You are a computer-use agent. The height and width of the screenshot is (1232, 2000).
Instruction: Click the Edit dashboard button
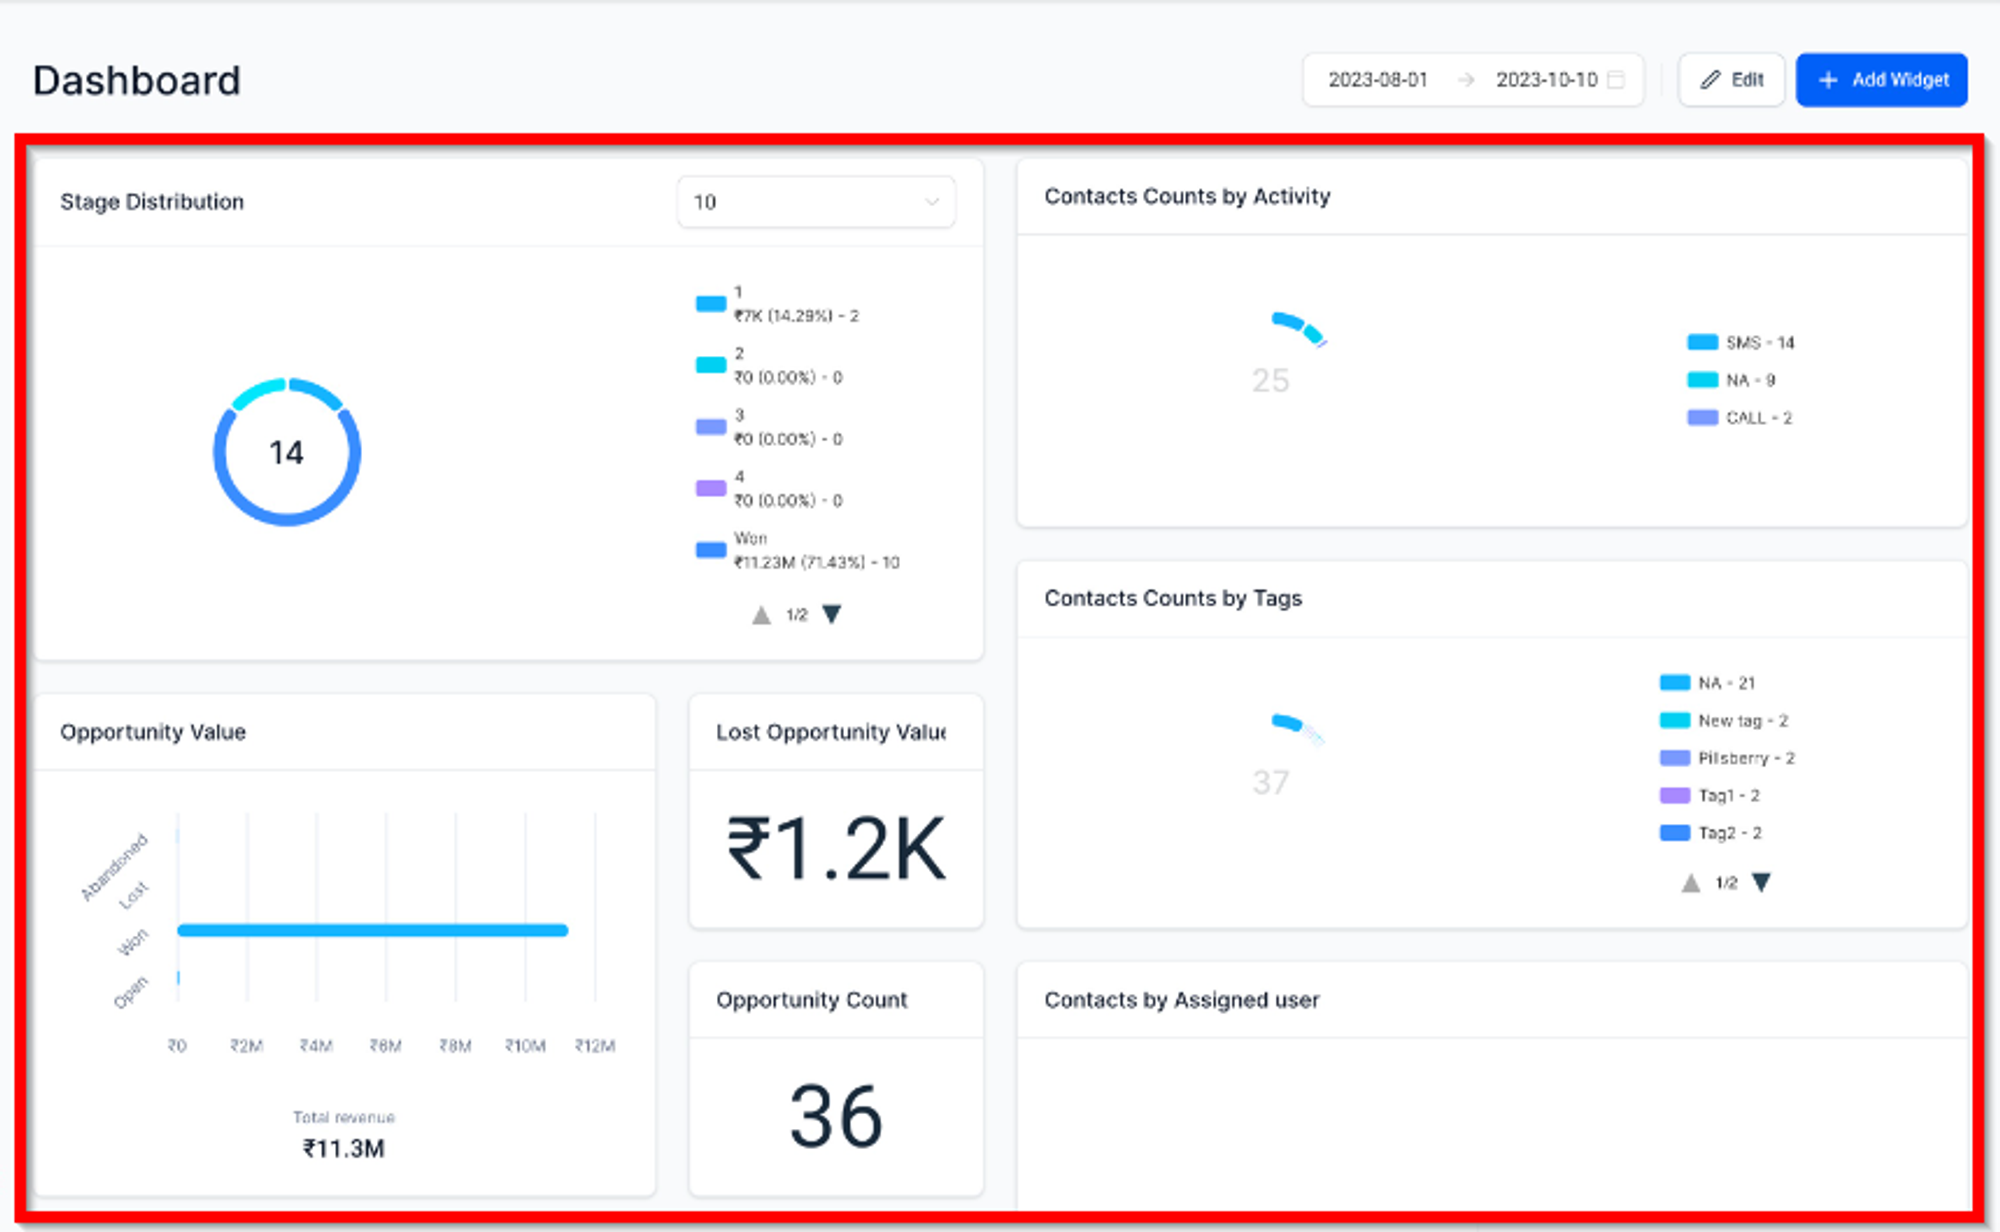click(x=1731, y=80)
